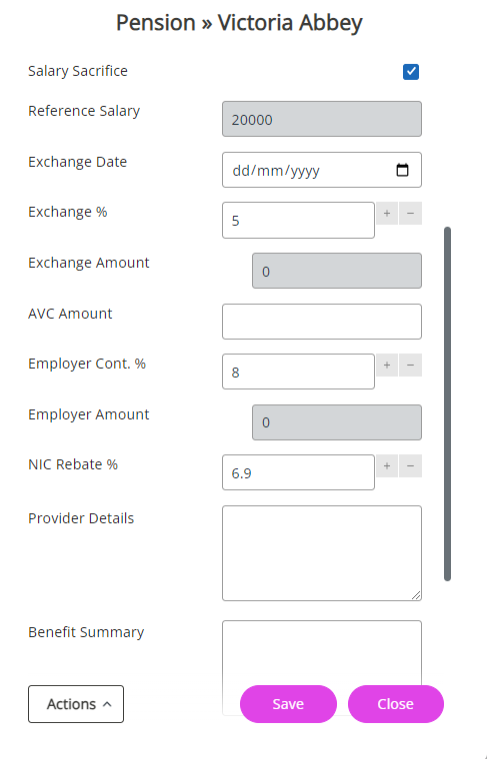Click the Exchange Date dd/mm/yyyy field

pos(322,170)
